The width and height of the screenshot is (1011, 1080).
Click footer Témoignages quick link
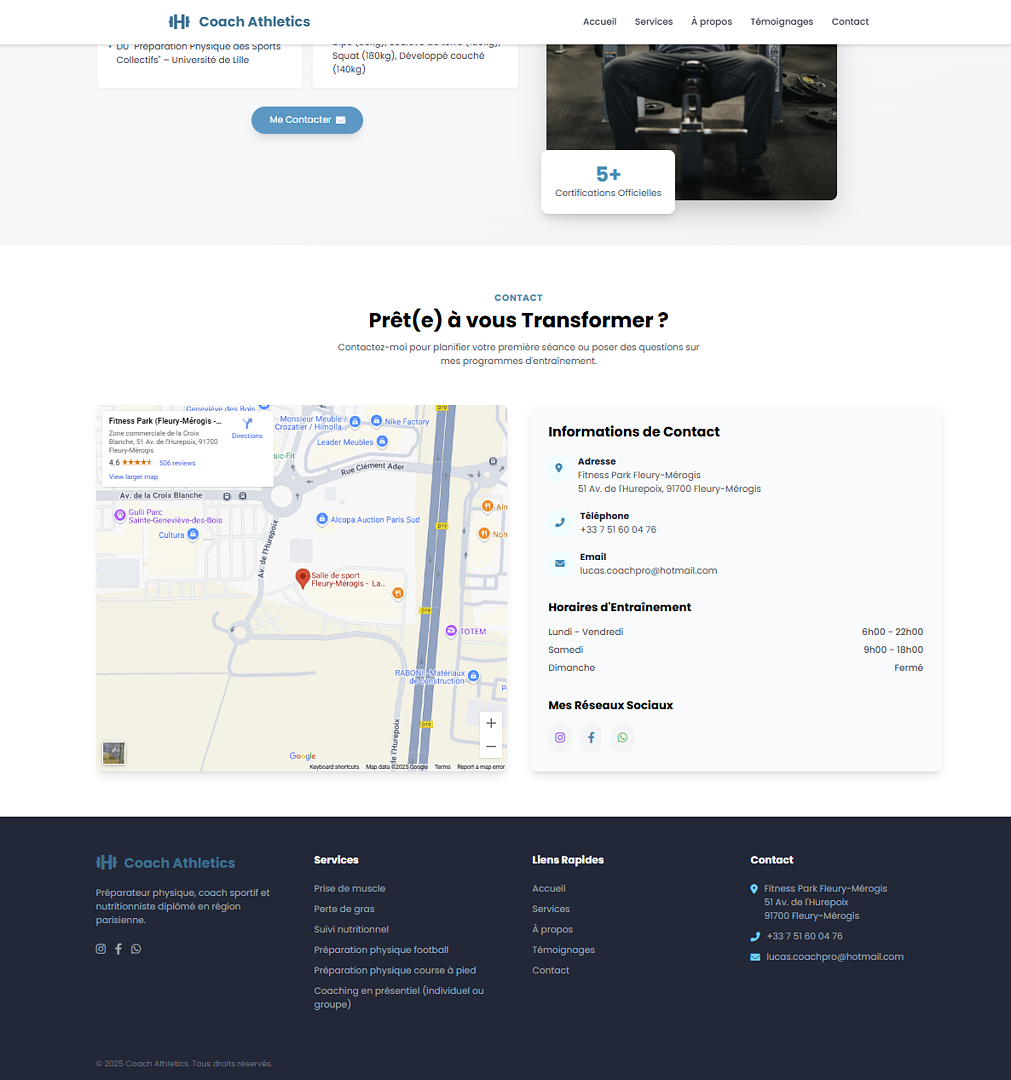coord(563,950)
